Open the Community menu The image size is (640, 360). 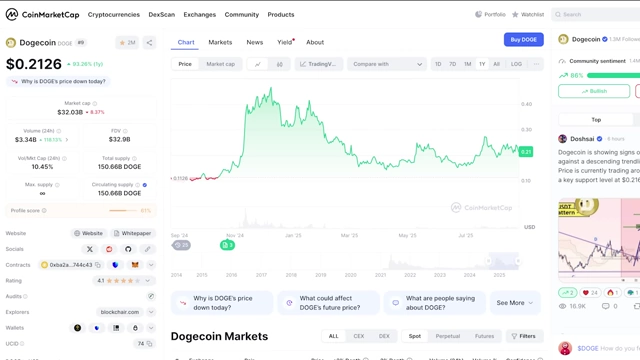pos(242,15)
